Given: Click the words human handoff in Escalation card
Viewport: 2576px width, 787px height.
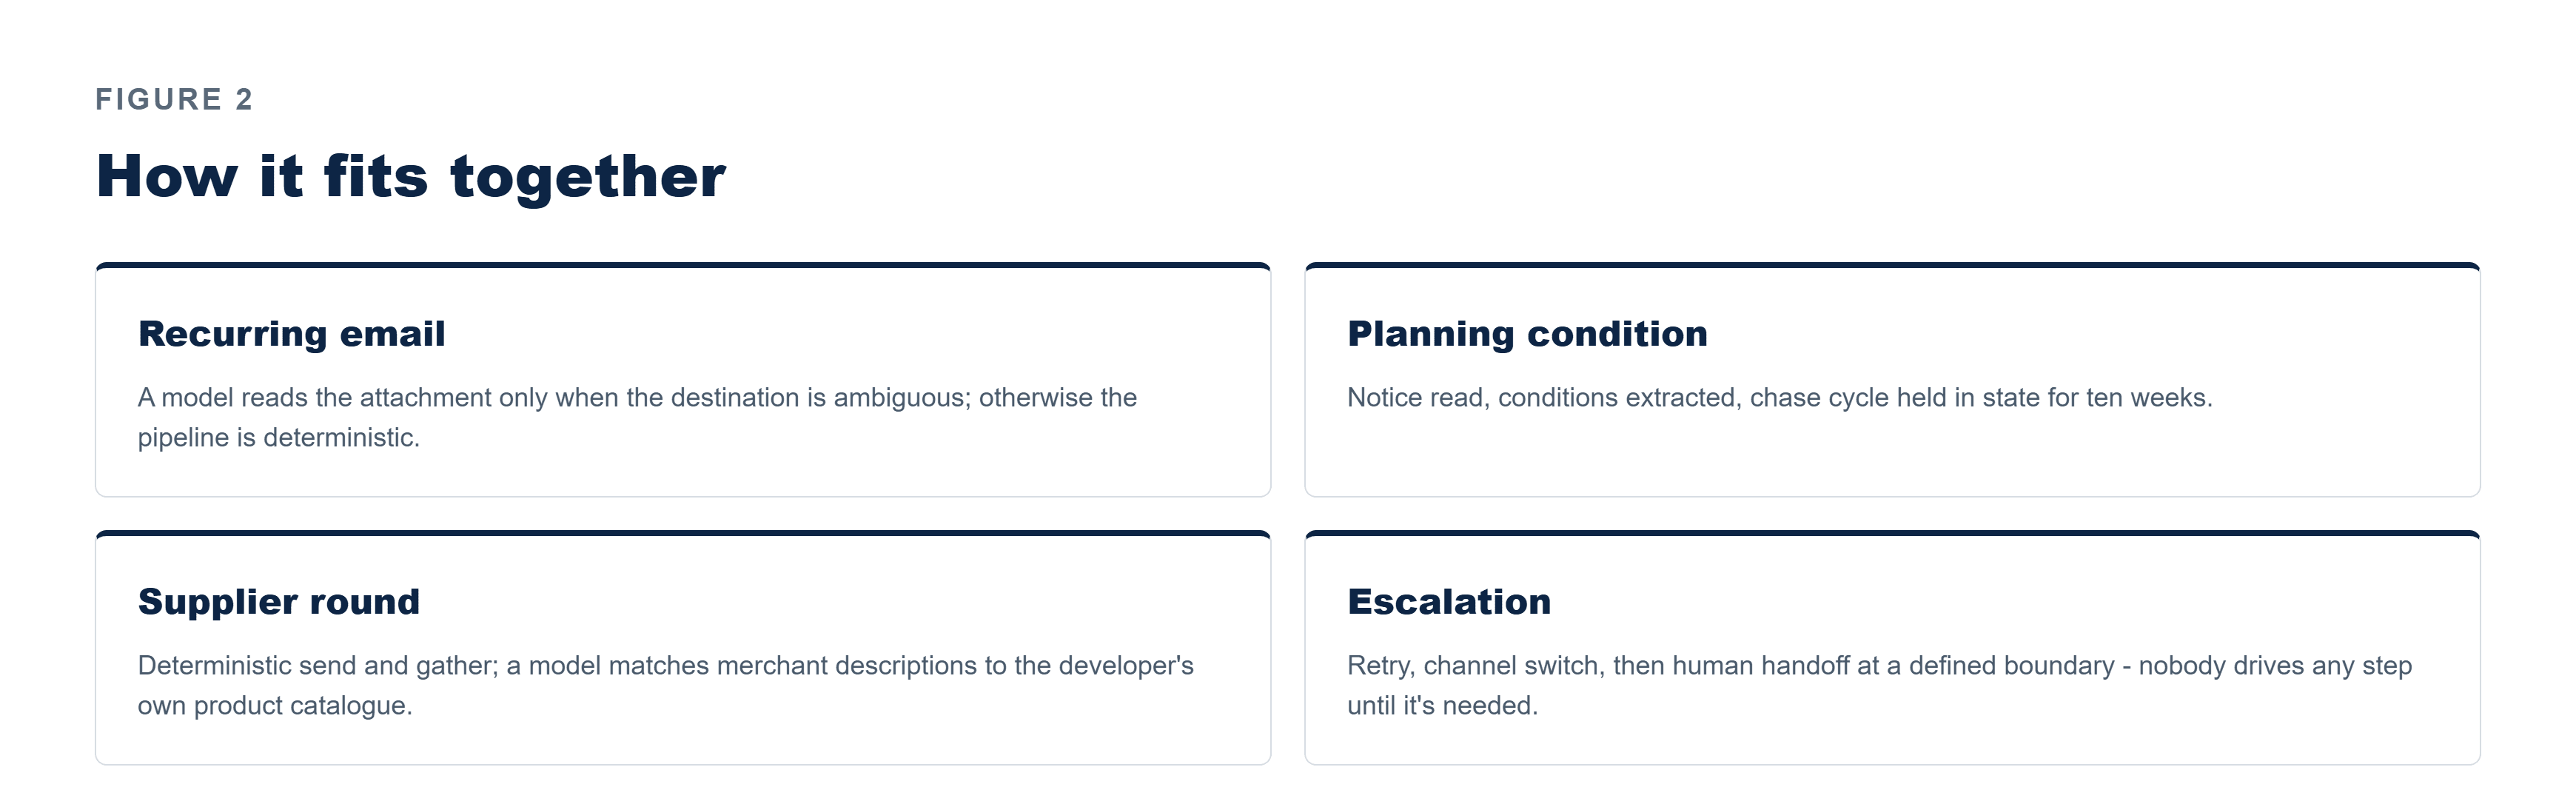Looking at the screenshot, I should pos(1760,666).
